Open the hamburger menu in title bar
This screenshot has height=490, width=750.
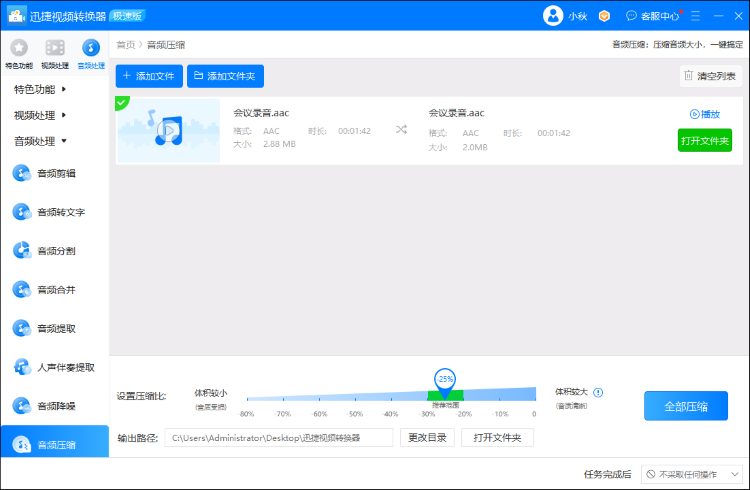[688, 15]
